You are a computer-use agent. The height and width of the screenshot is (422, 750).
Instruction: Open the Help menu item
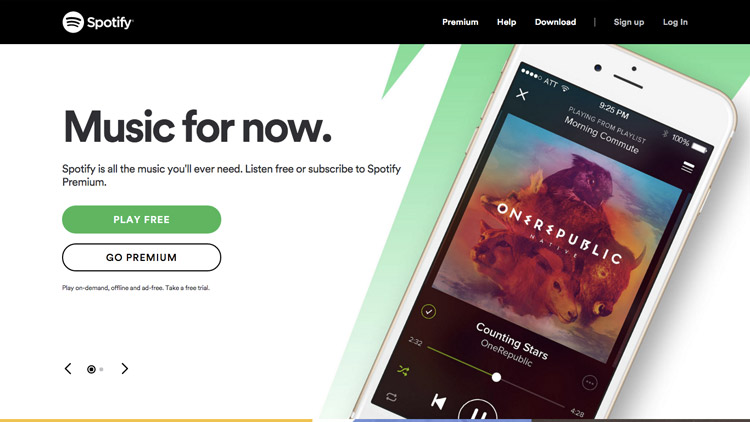click(507, 22)
